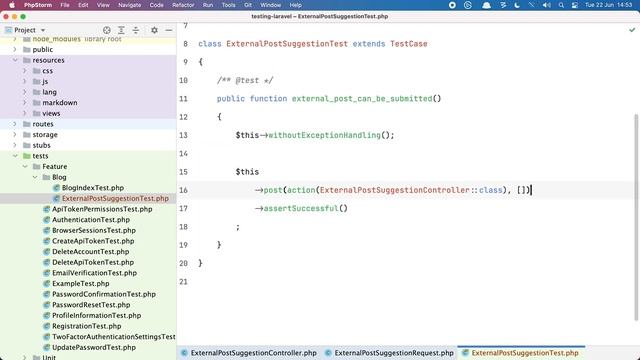Image resolution: width=640 pixels, height=360 pixels.
Task: Click the volume icon in menu bar
Action: point(547,5)
